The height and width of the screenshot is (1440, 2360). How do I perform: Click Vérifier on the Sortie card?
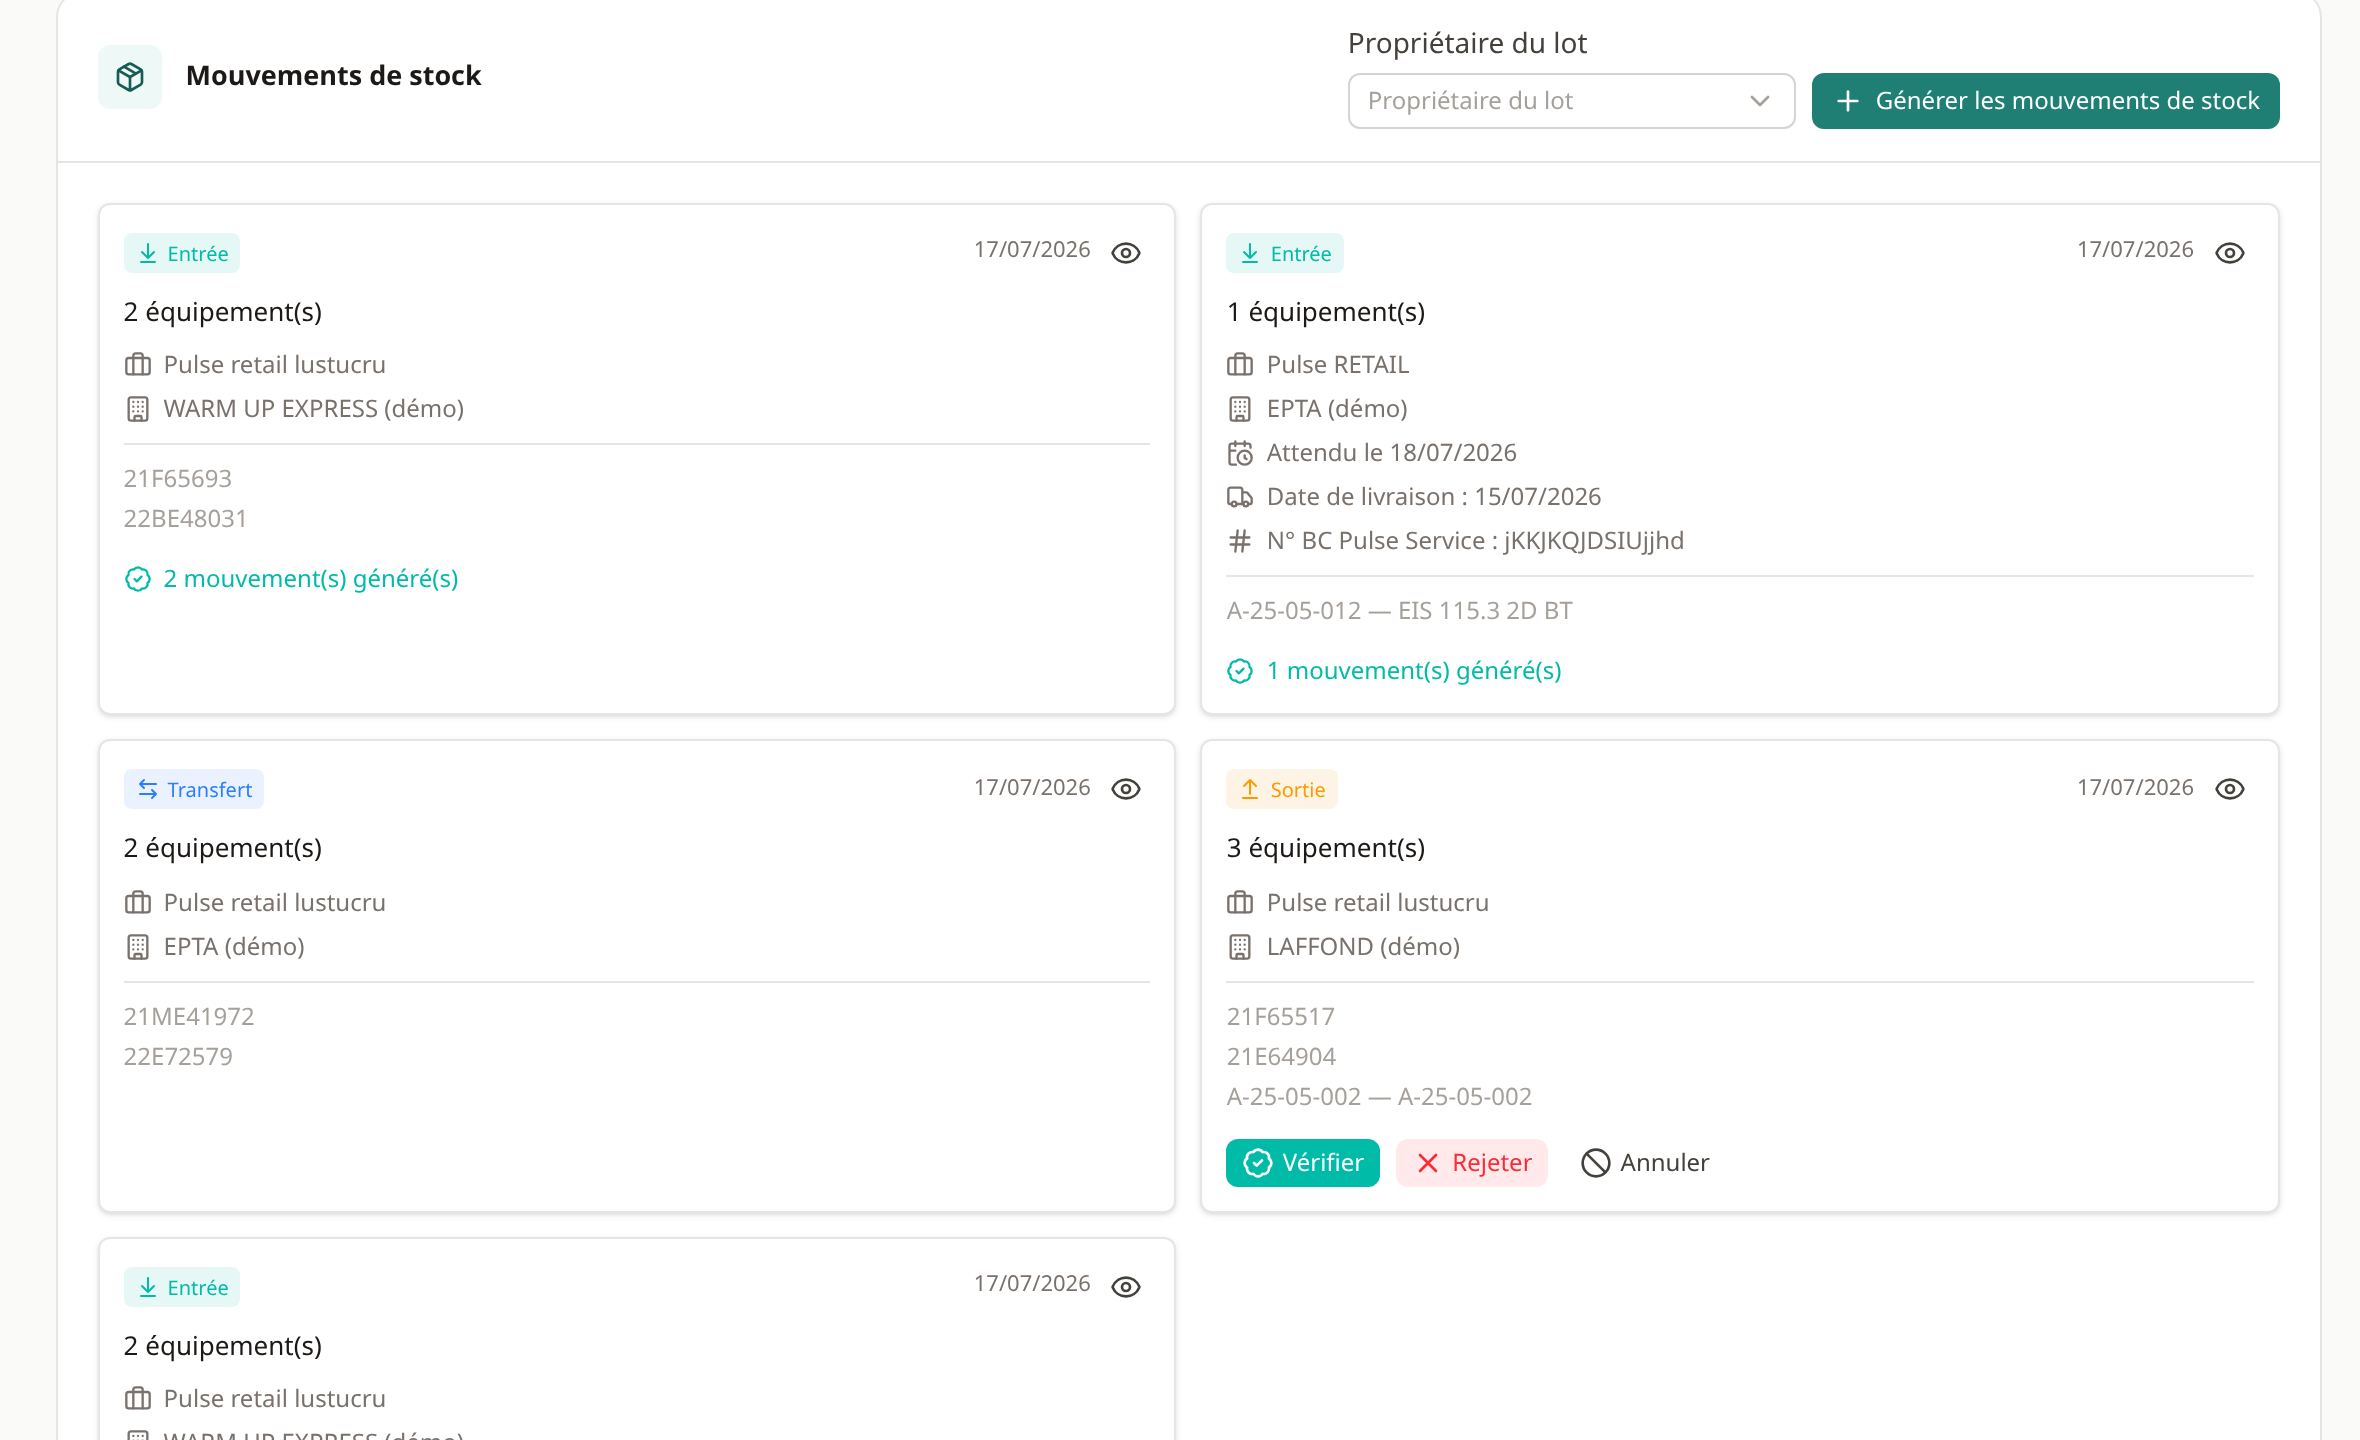tap(1303, 1163)
